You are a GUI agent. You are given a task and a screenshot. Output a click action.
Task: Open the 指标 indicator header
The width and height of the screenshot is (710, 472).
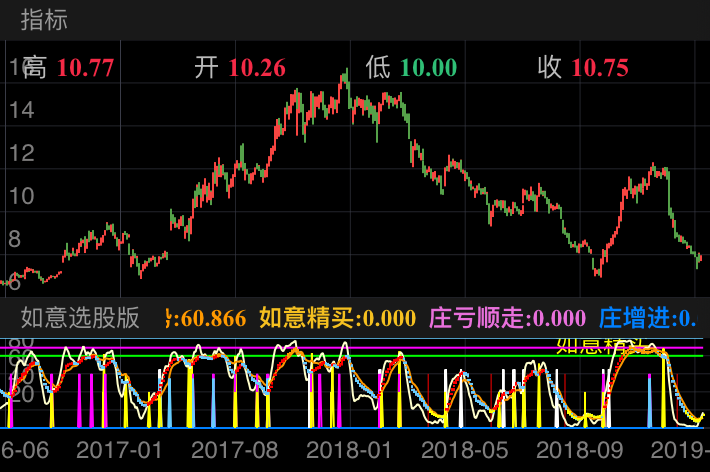click(44, 20)
